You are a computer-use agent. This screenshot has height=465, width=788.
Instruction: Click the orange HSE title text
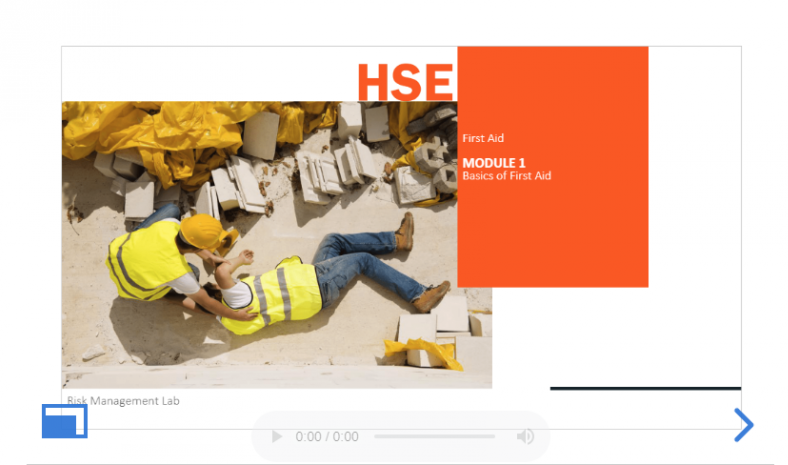[405, 82]
